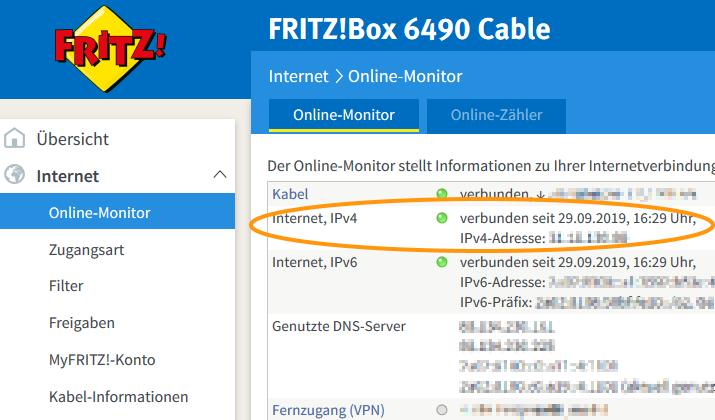Click the Internet globe icon

point(15,176)
